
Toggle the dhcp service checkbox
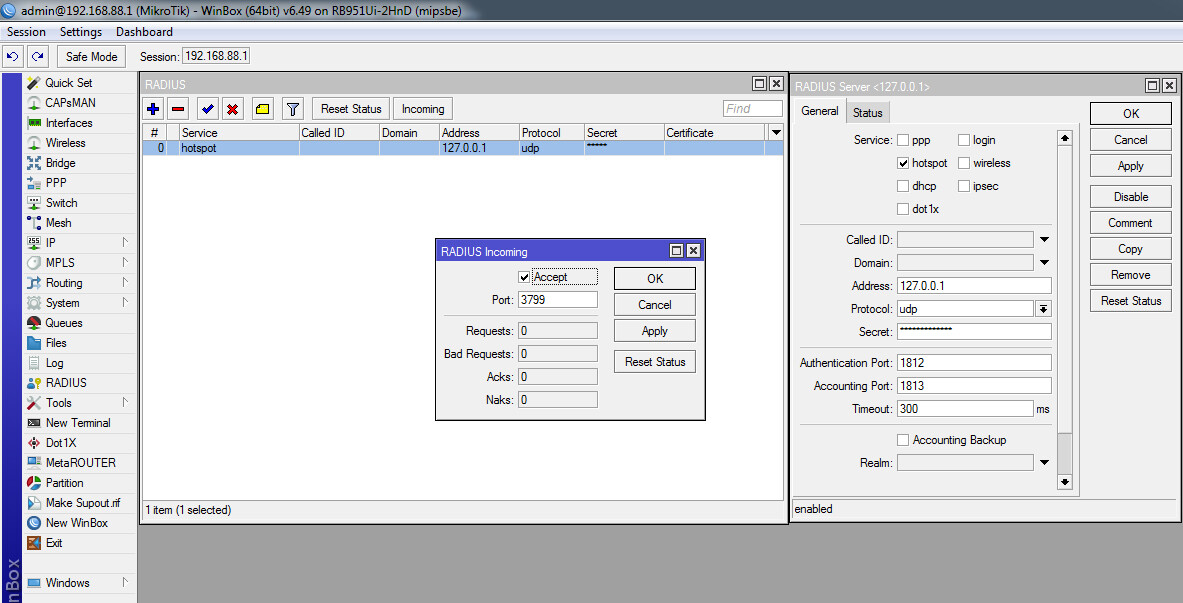click(x=903, y=186)
